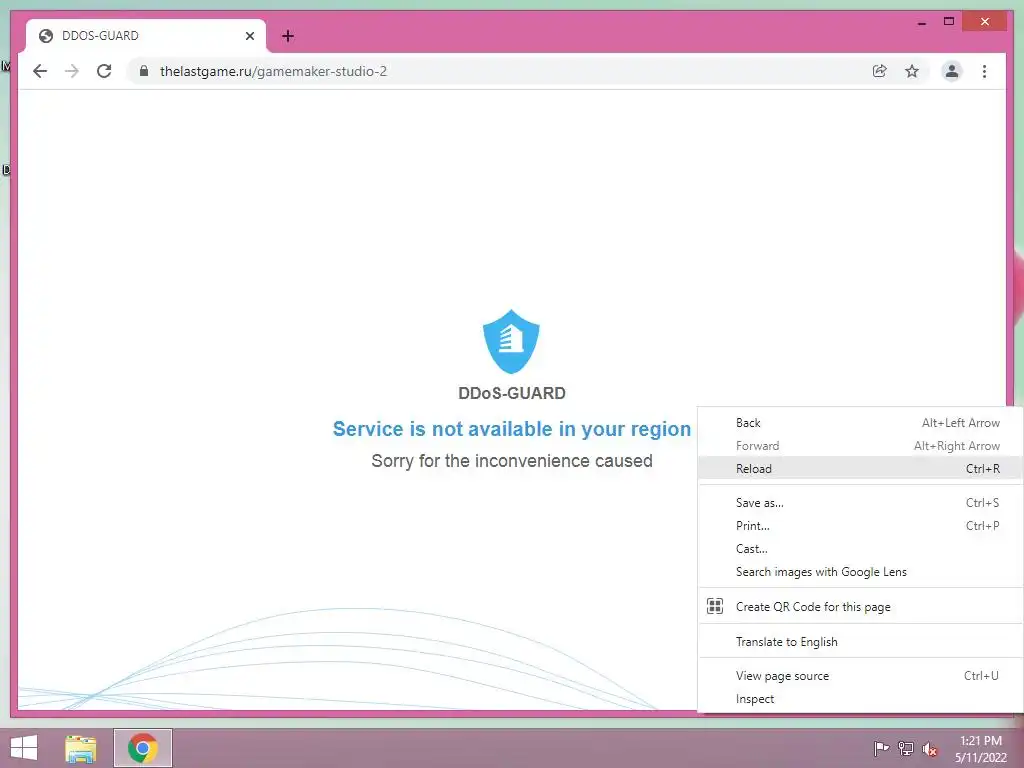This screenshot has height=768, width=1024.
Task: Open the Windows Start button
Action: point(24,748)
